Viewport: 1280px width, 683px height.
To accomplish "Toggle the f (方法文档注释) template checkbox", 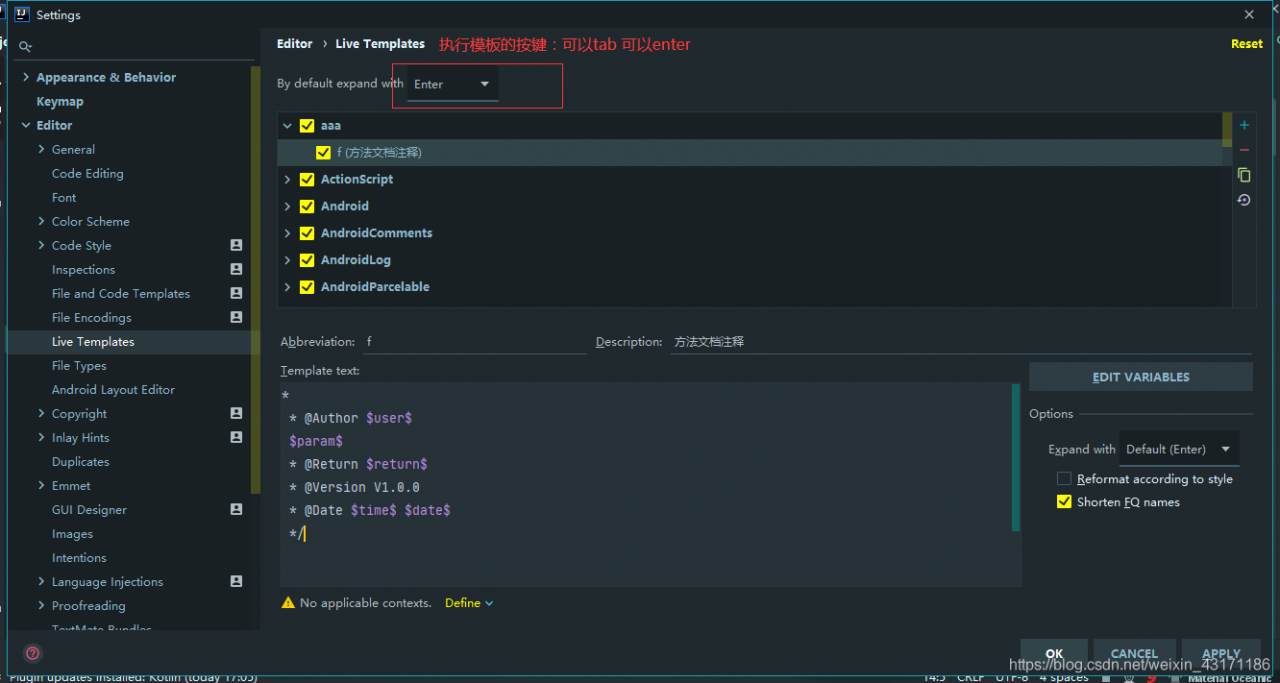I will (x=323, y=153).
